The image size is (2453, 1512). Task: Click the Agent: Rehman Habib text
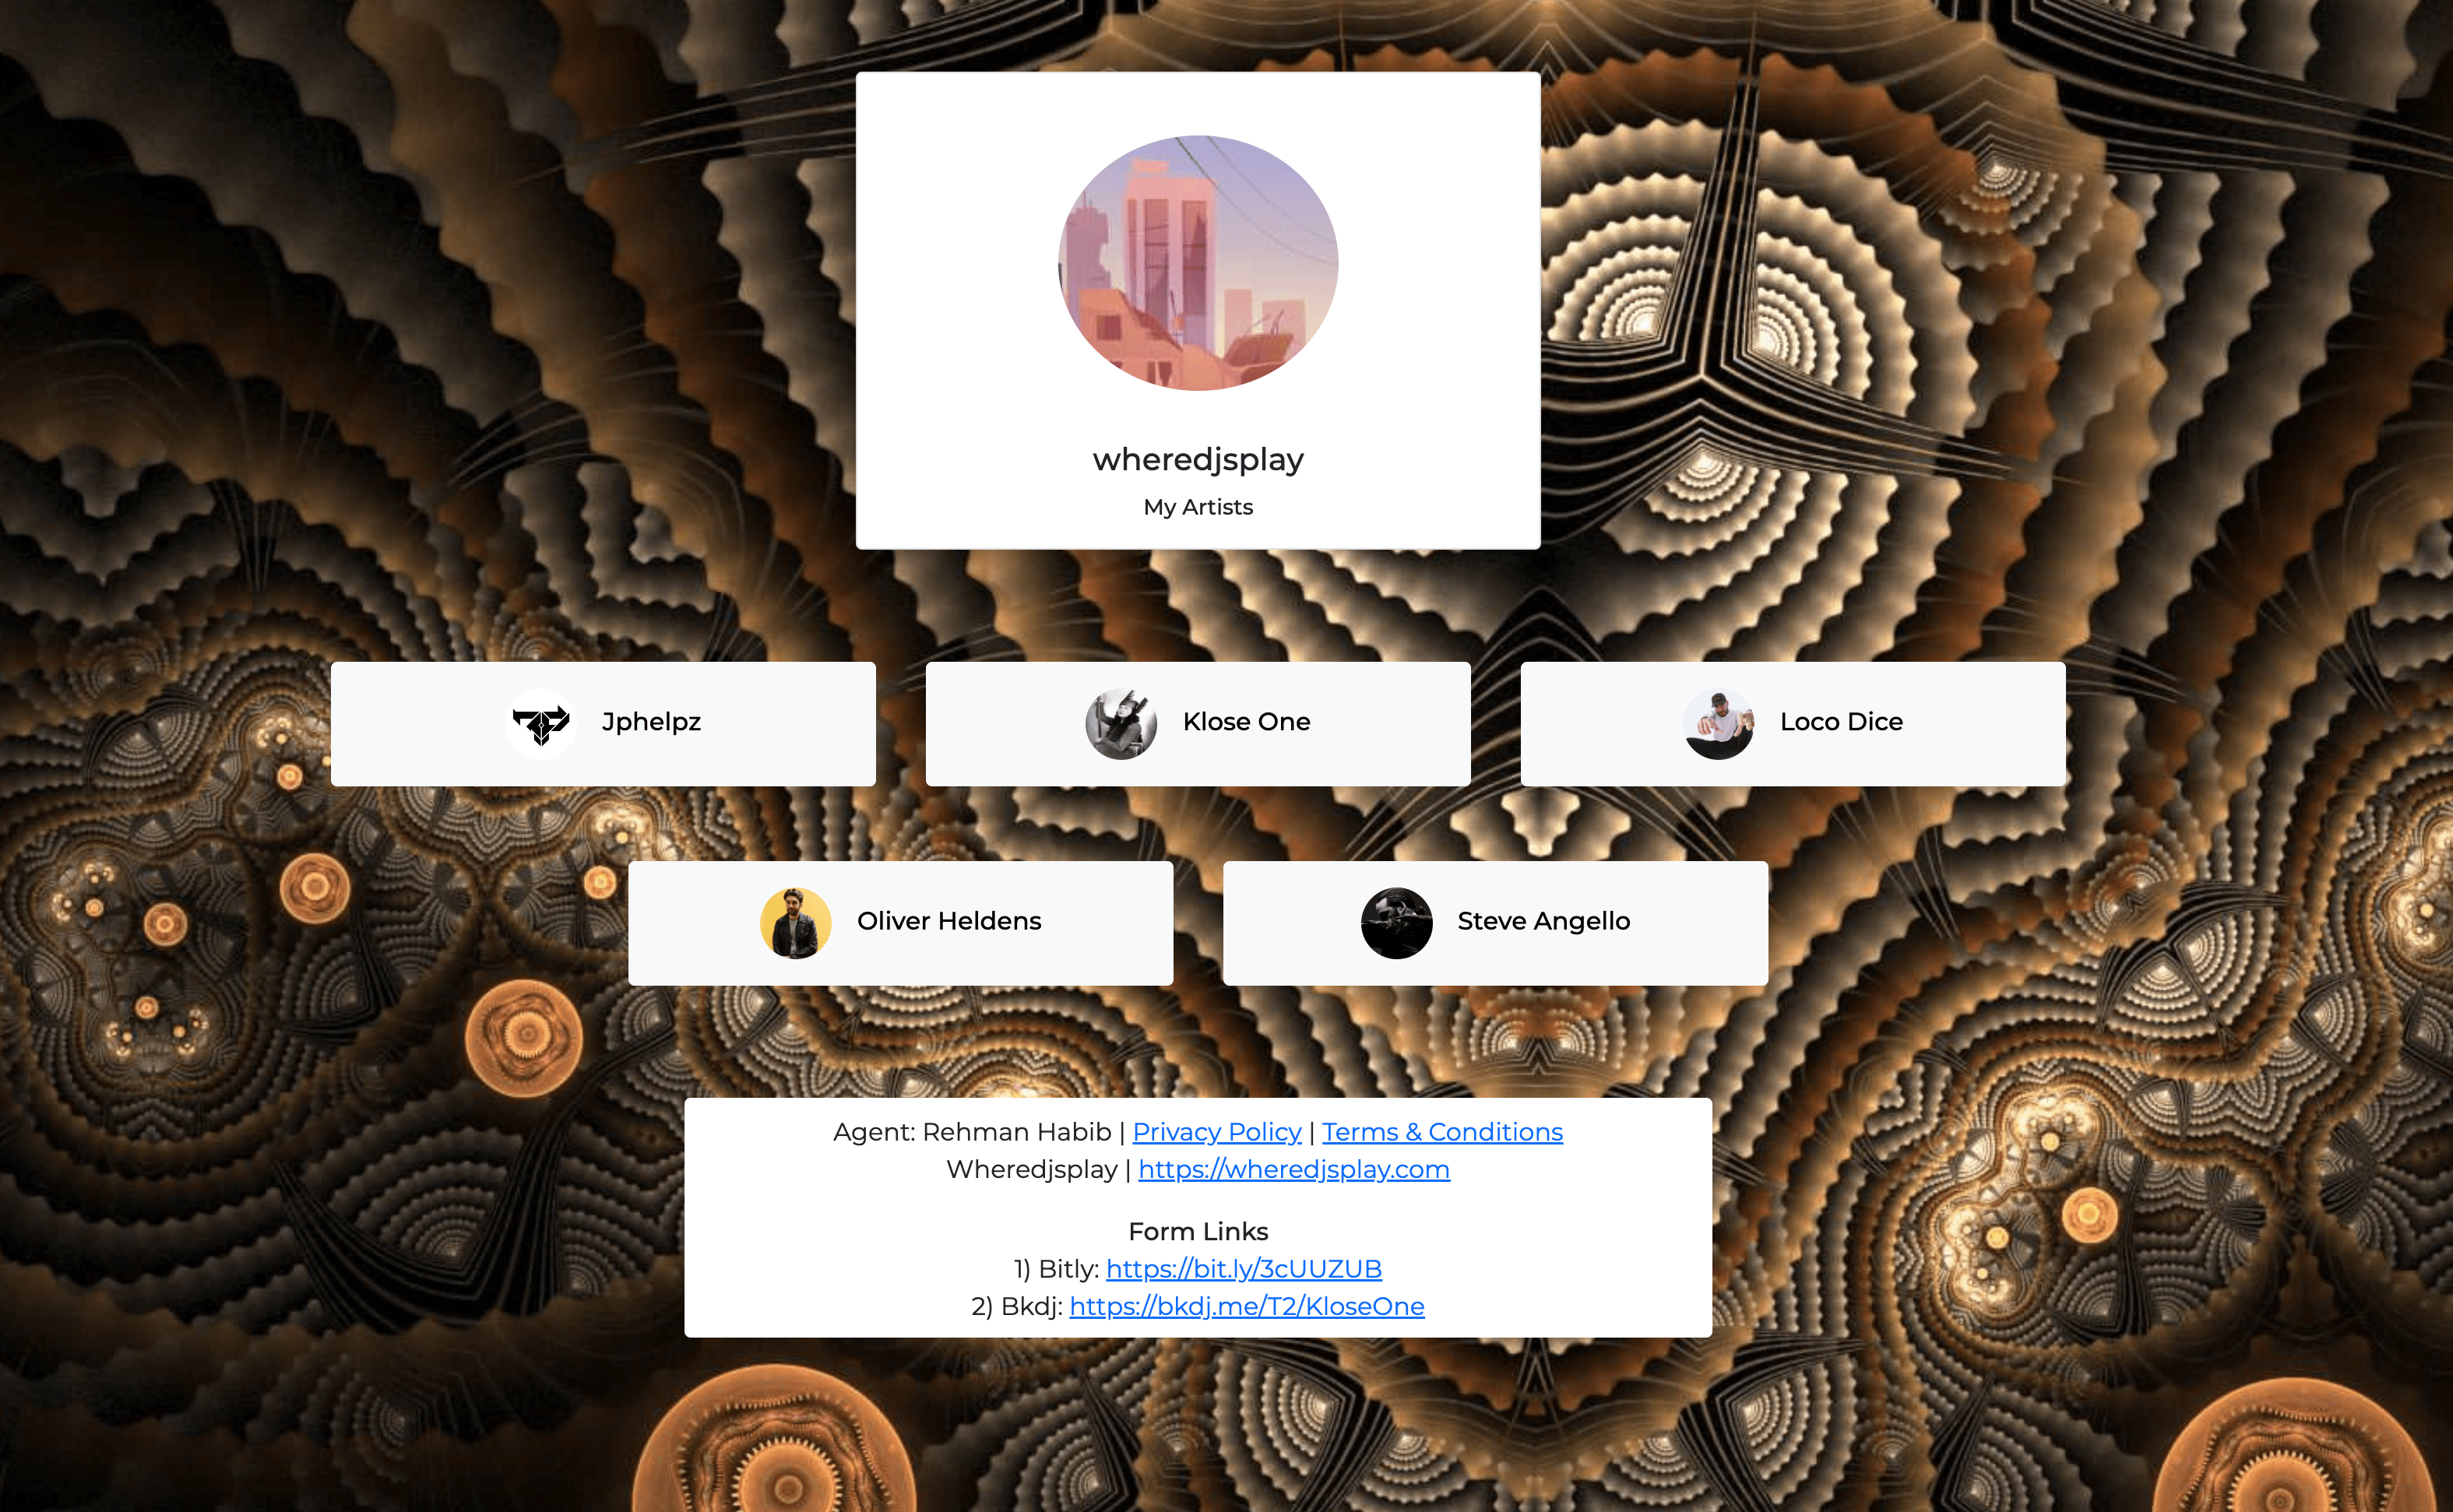pos(972,1132)
